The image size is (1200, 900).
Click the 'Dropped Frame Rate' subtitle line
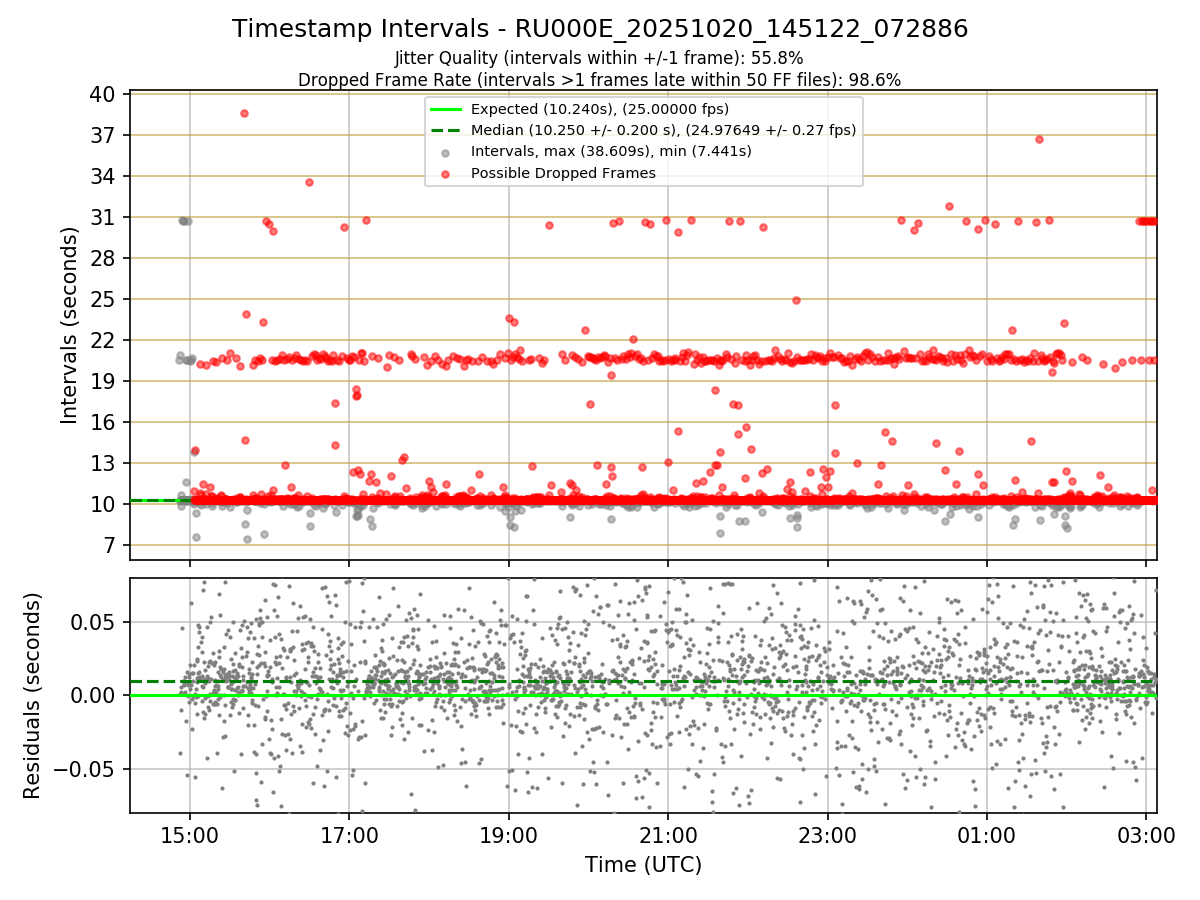pyautogui.click(x=599, y=80)
